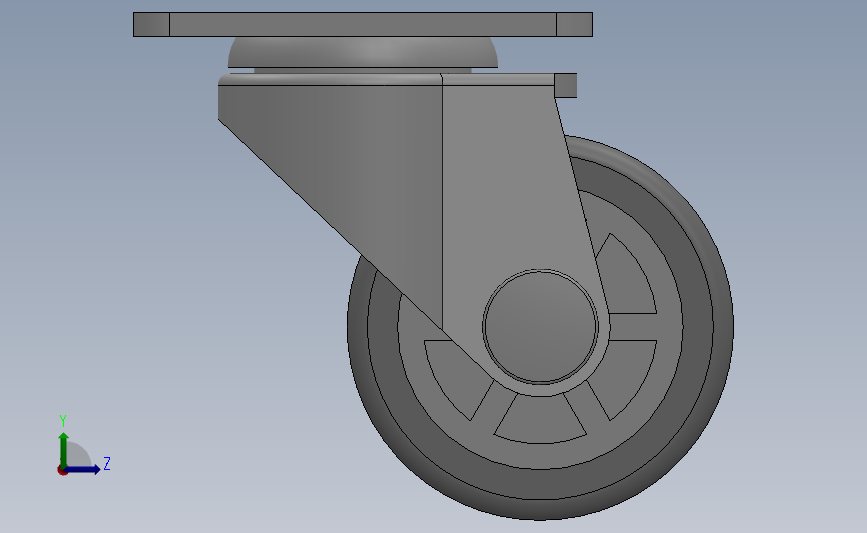
Task: Select the caster's top mounting plate
Action: [363, 24]
